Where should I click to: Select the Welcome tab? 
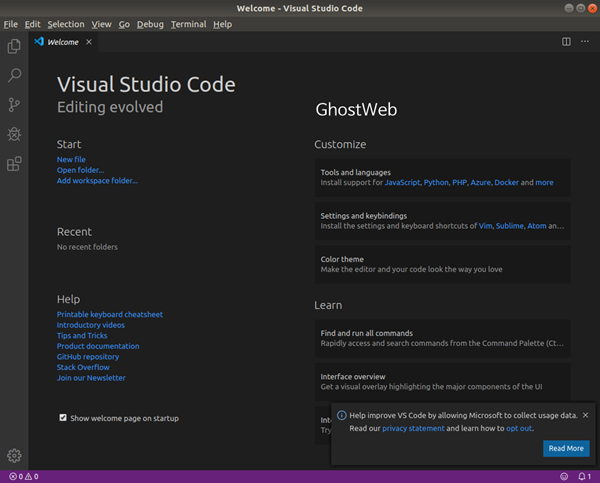tap(63, 42)
